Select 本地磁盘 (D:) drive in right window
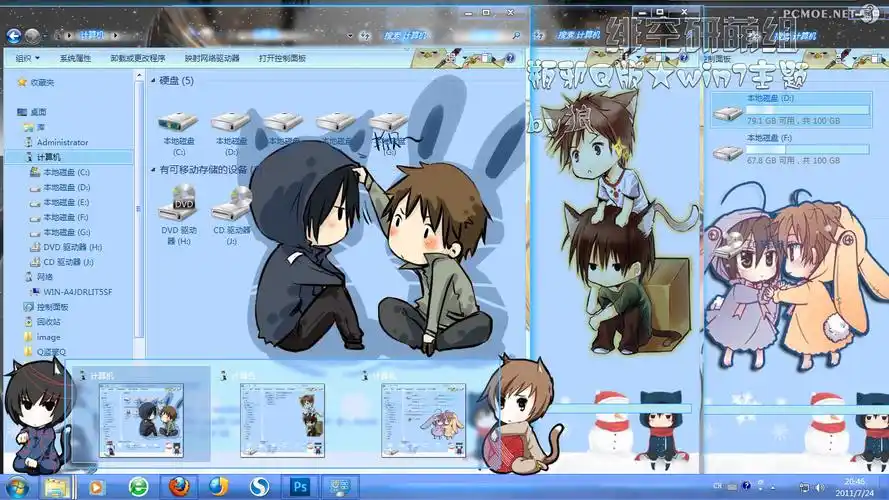 (791, 109)
